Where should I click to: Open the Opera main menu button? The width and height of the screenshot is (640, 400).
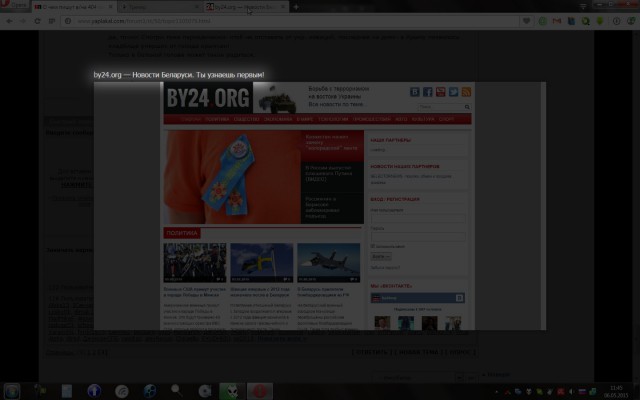click(14, 5)
